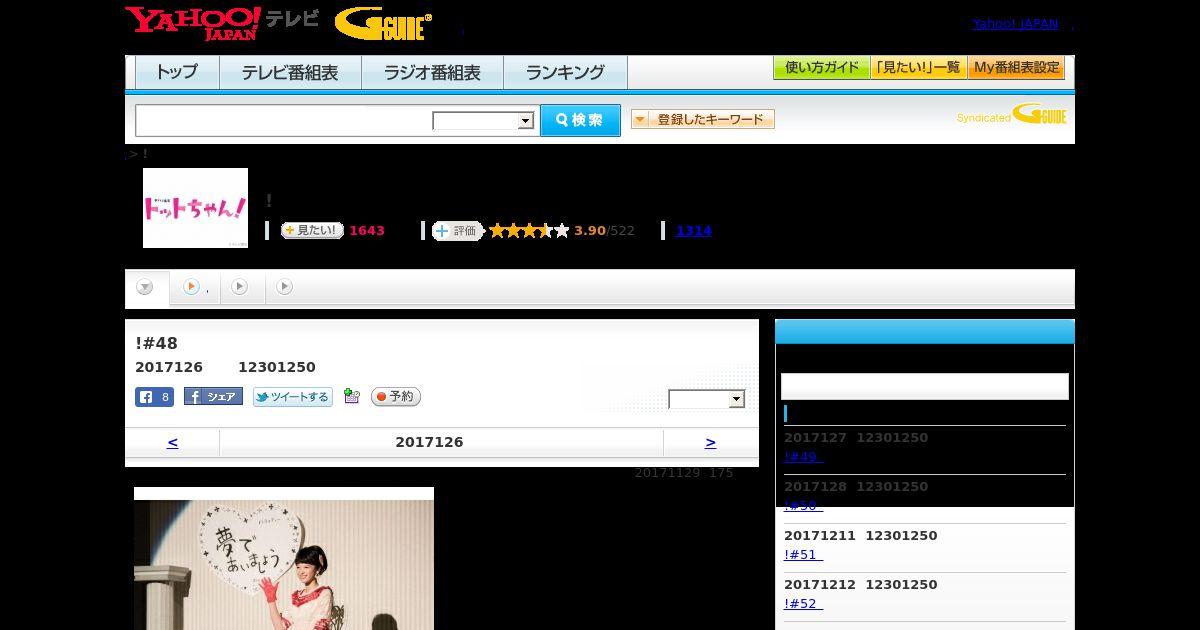Image resolution: width=1200 pixels, height=630 pixels.
Task: Click the white field in the right sidebar
Action: click(x=925, y=387)
